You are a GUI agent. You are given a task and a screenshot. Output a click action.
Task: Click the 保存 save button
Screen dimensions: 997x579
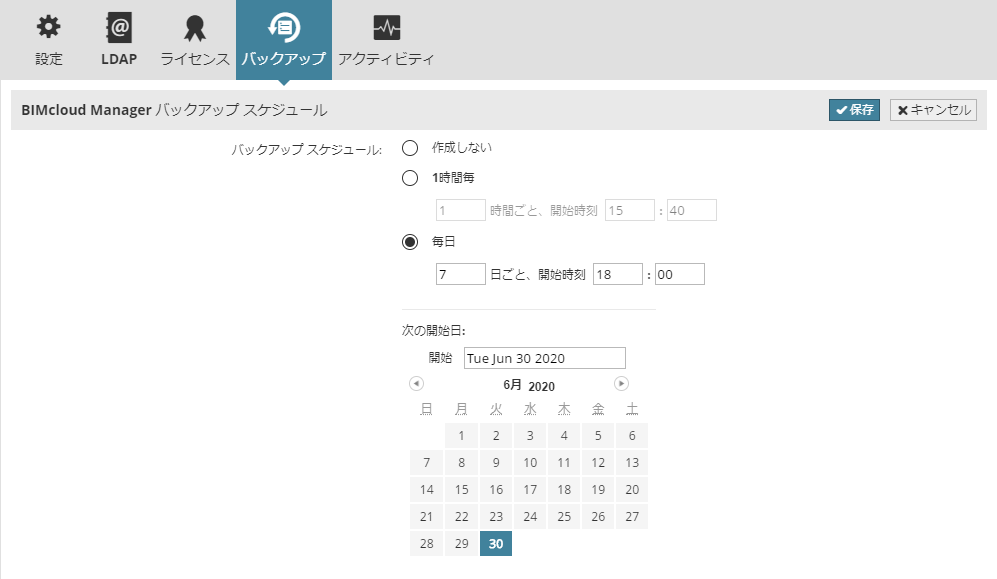click(854, 110)
